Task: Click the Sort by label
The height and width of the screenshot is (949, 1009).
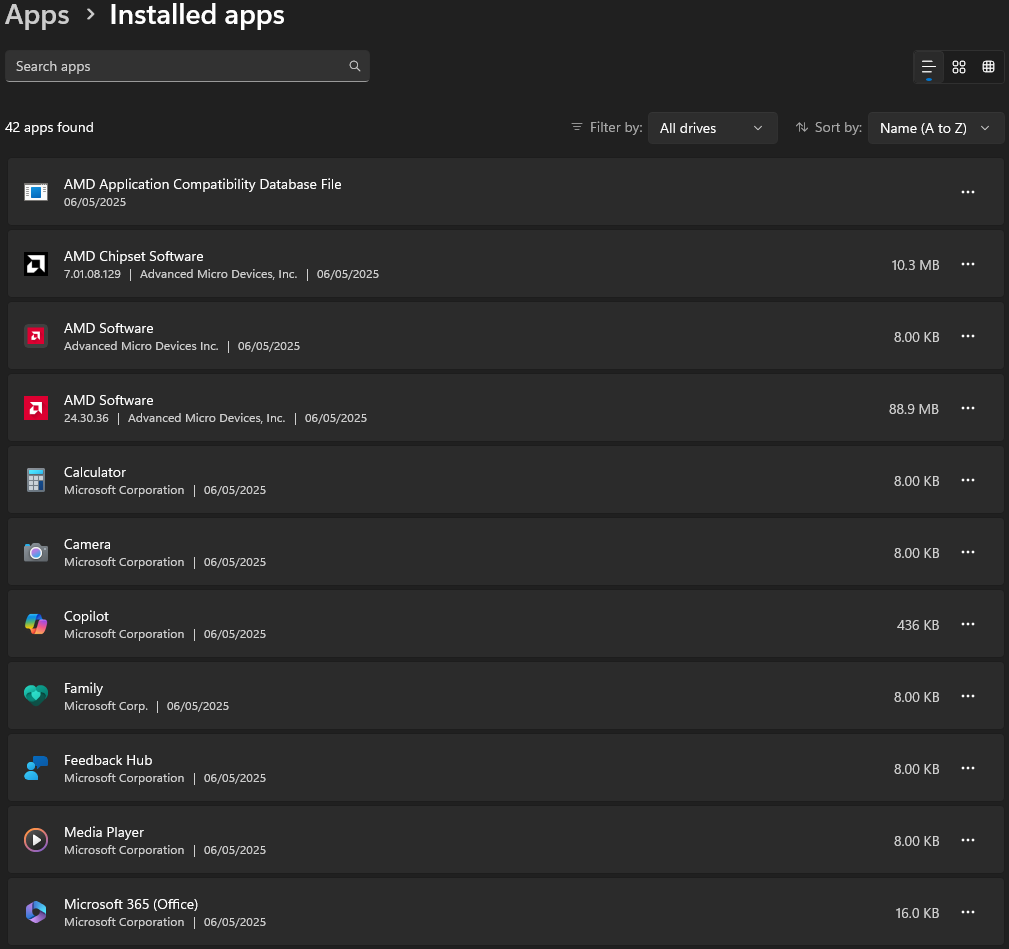Action: tap(838, 127)
